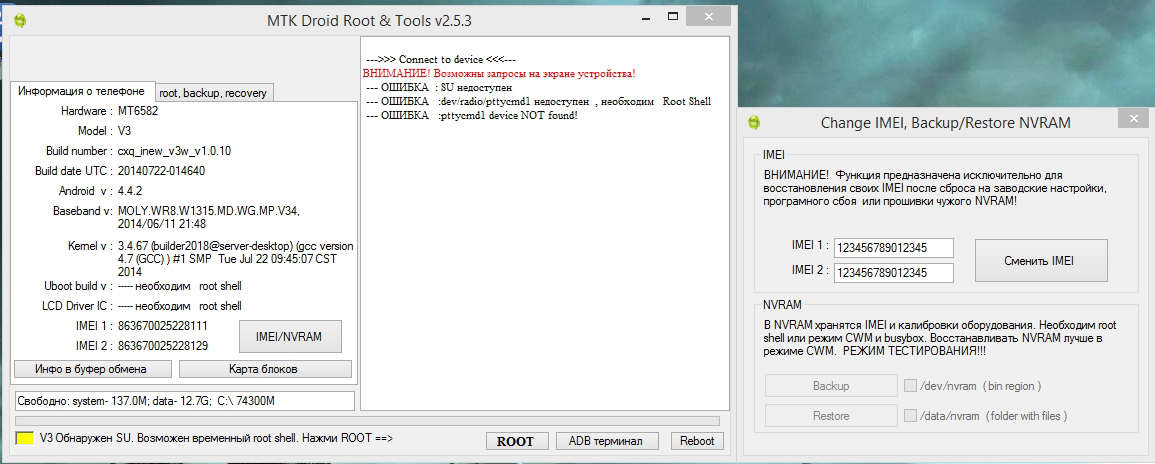This screenshot has height=464, width=1155.
Task: Close the MTK Droid Root & Tools window
Action: pos(709,15)
